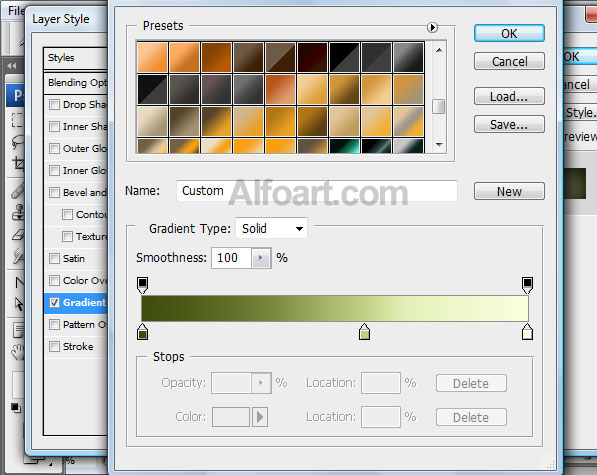Click the New gradient button

pos(509,191)
